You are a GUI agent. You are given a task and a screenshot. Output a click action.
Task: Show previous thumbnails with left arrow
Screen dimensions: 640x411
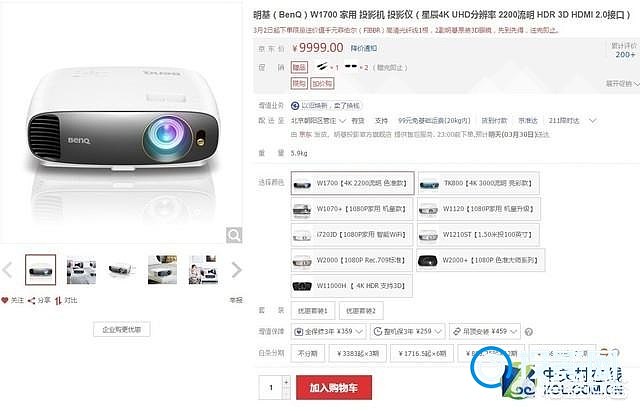click(x=7, y=270)
